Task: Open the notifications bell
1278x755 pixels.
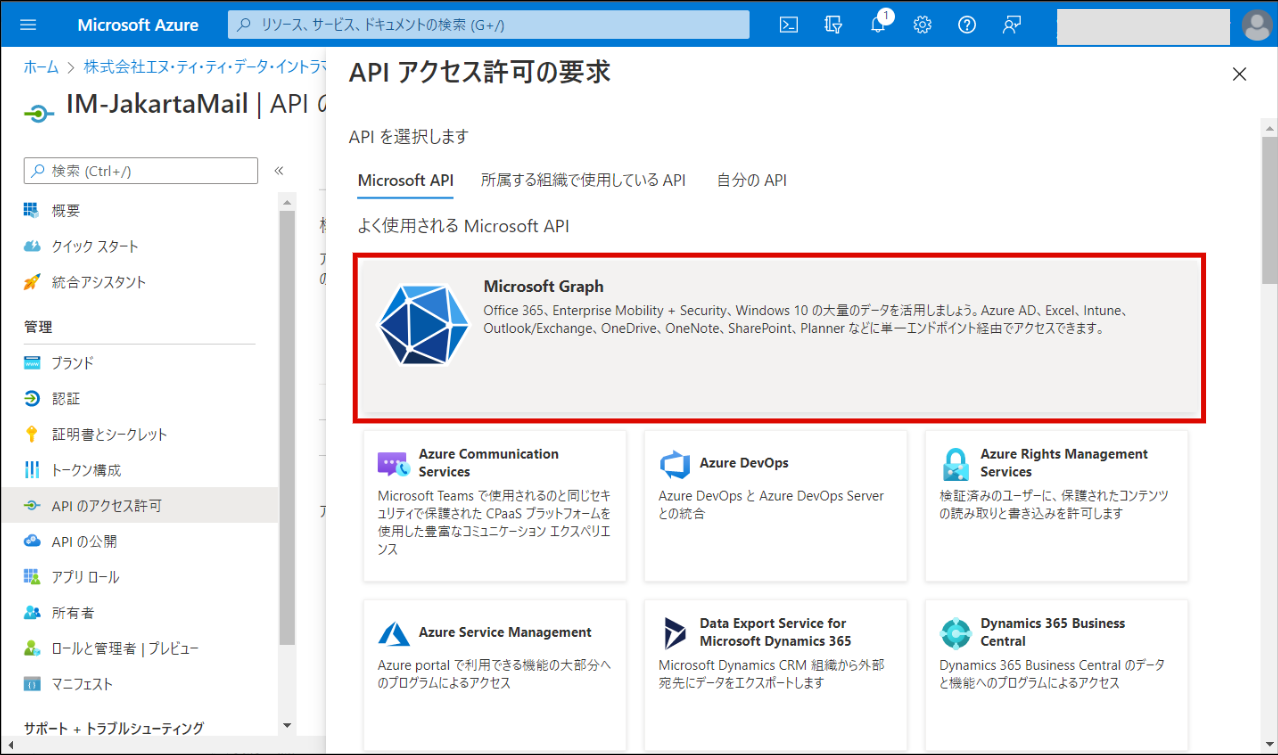Action: tap(878, 25)
